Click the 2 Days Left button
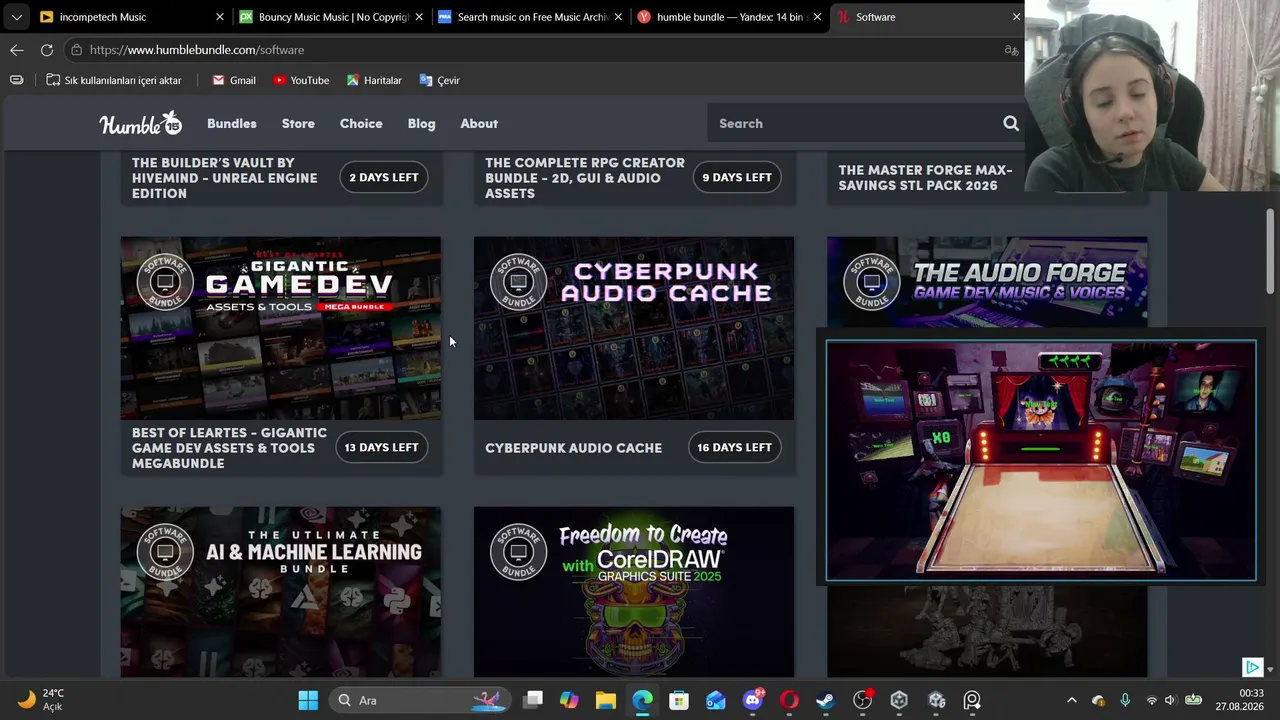 tap(384, 177)
